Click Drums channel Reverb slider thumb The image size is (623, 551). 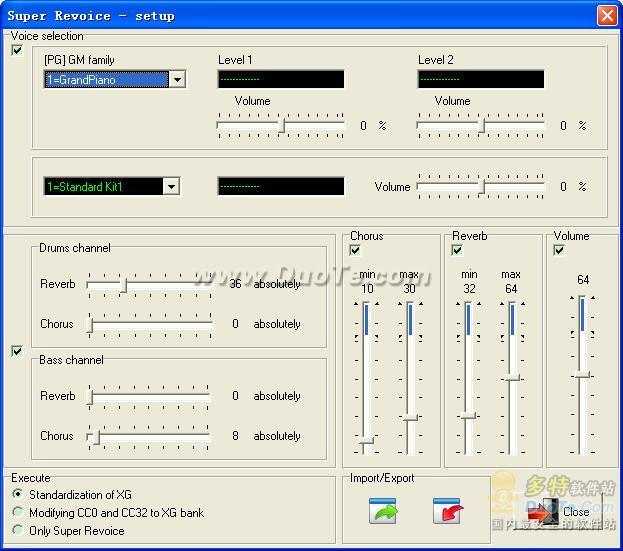point(123,284)
